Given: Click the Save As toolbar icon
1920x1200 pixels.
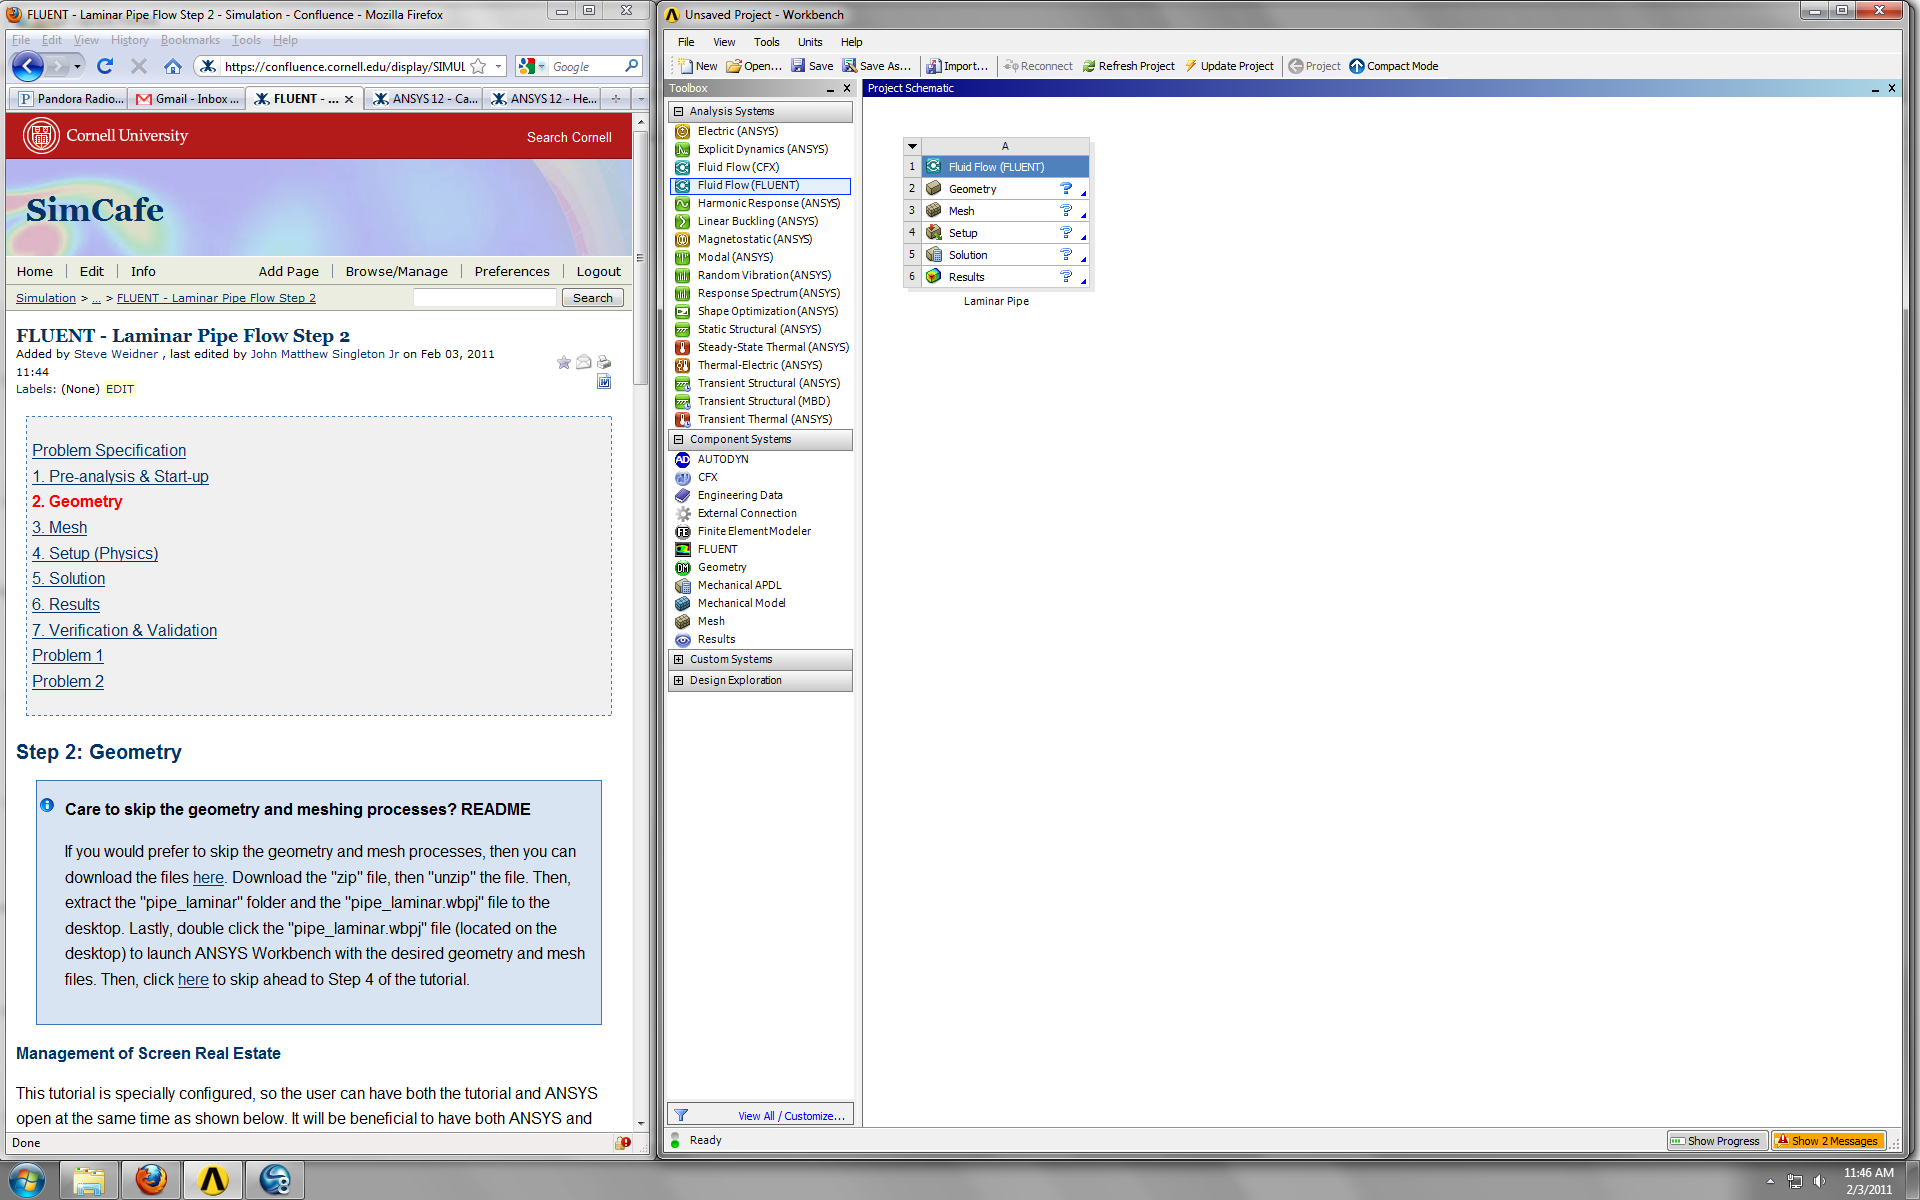Looking at the screenshot, I should coord(849,66).
